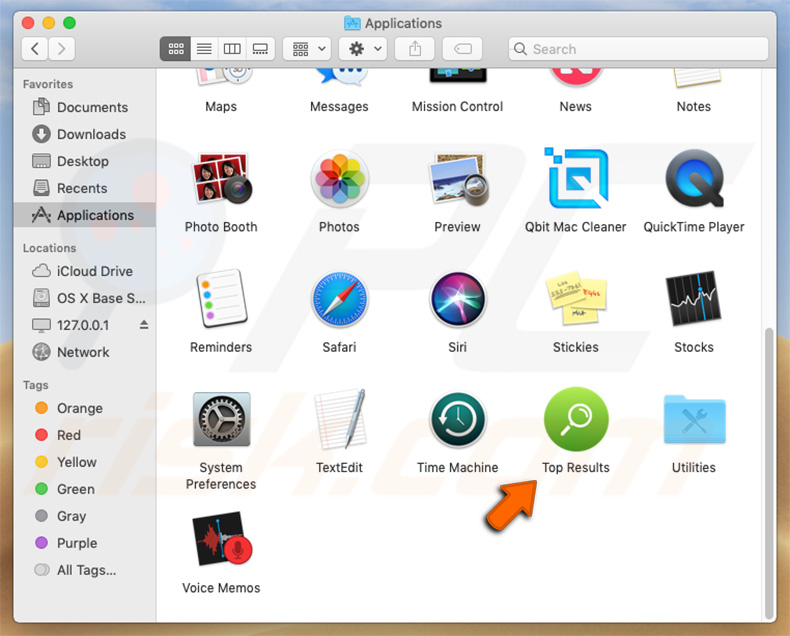790x636 pixels.
Task: Open the Action gear dropdown menu
Action: (x=363, y=49)
